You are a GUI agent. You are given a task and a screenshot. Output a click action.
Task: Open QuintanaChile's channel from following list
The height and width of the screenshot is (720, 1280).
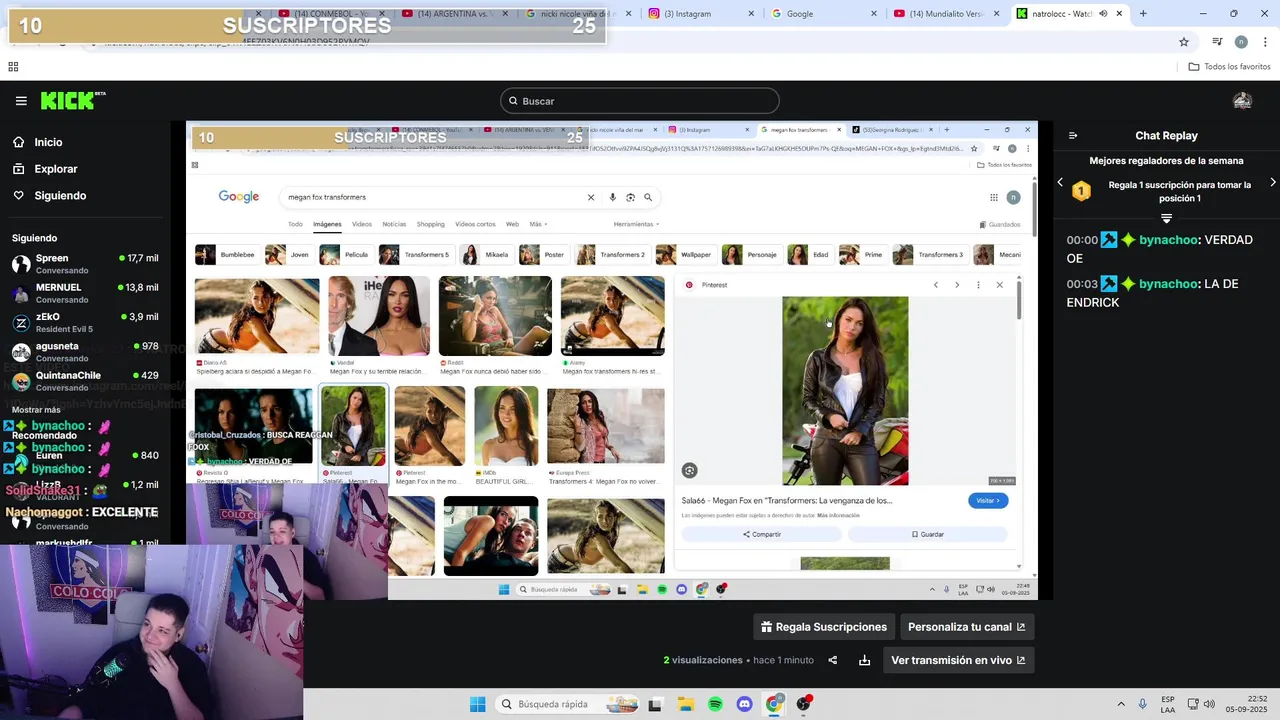pos(85,381)
